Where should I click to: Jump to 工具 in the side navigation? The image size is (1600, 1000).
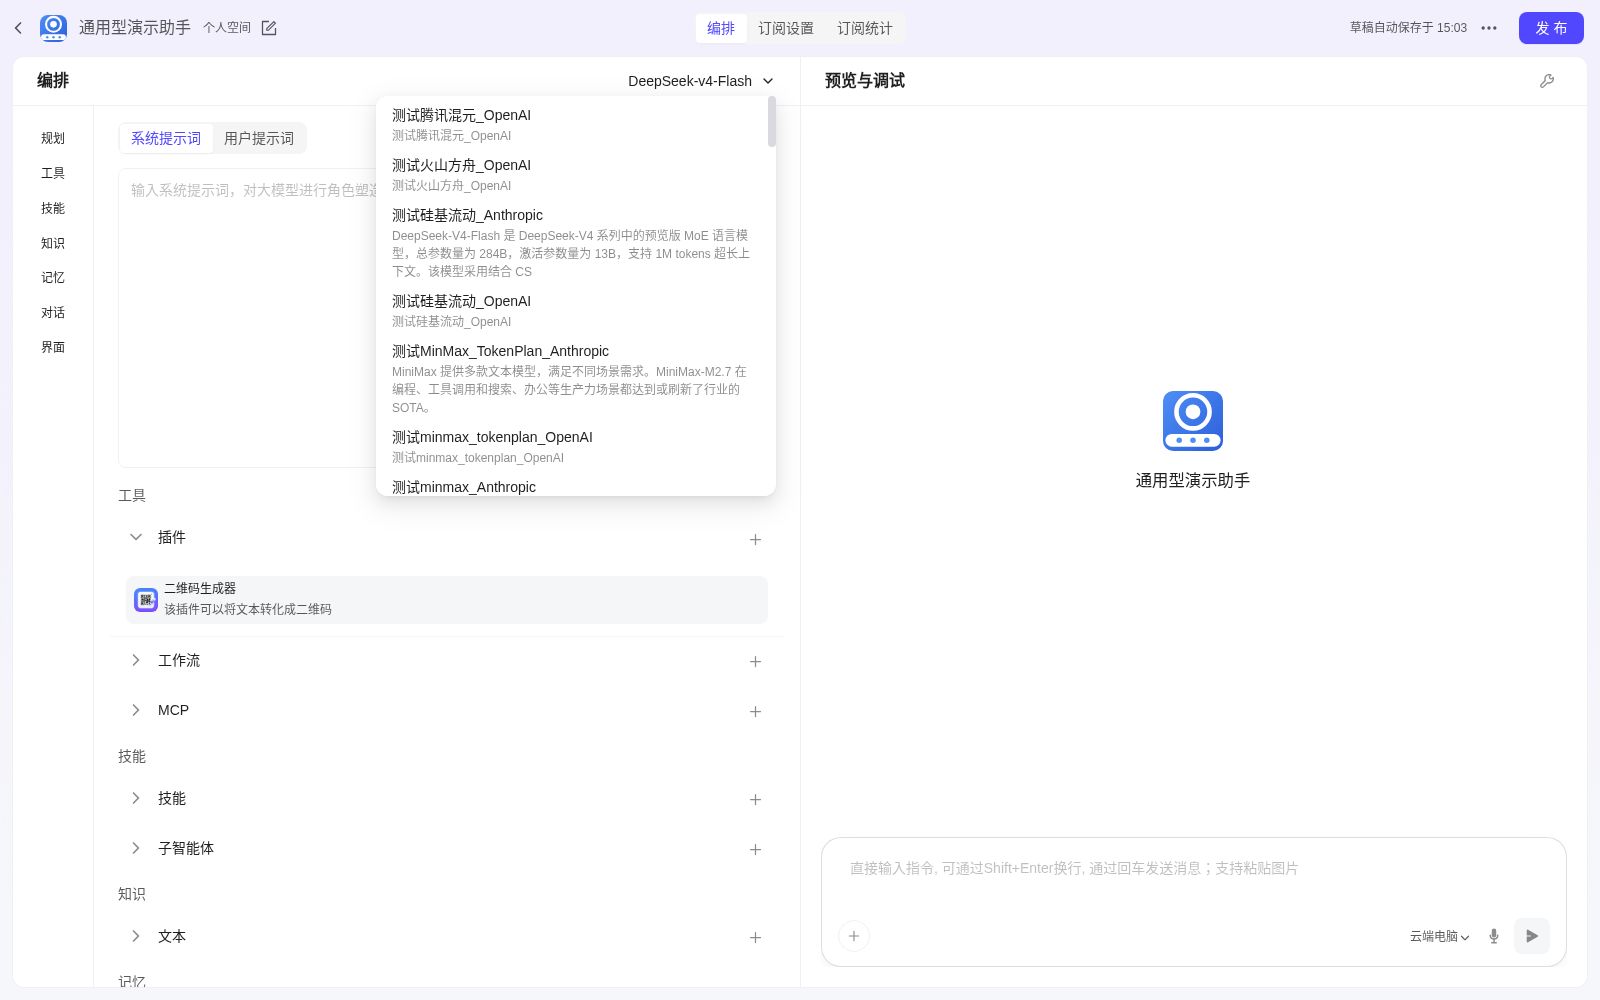[53, 173]
